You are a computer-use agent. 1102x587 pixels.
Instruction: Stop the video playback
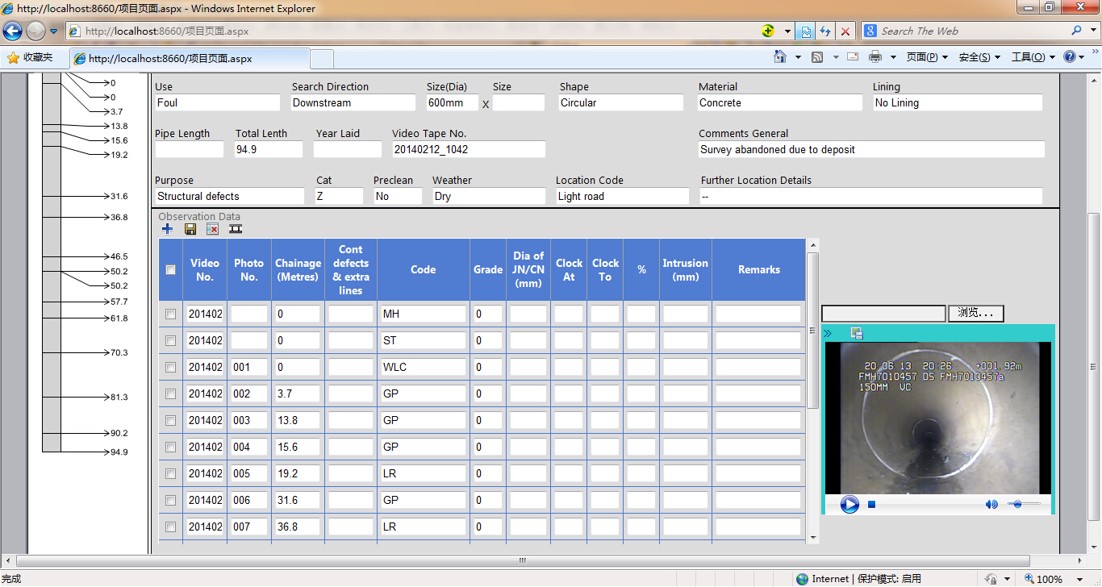click(x=872, y=505)
